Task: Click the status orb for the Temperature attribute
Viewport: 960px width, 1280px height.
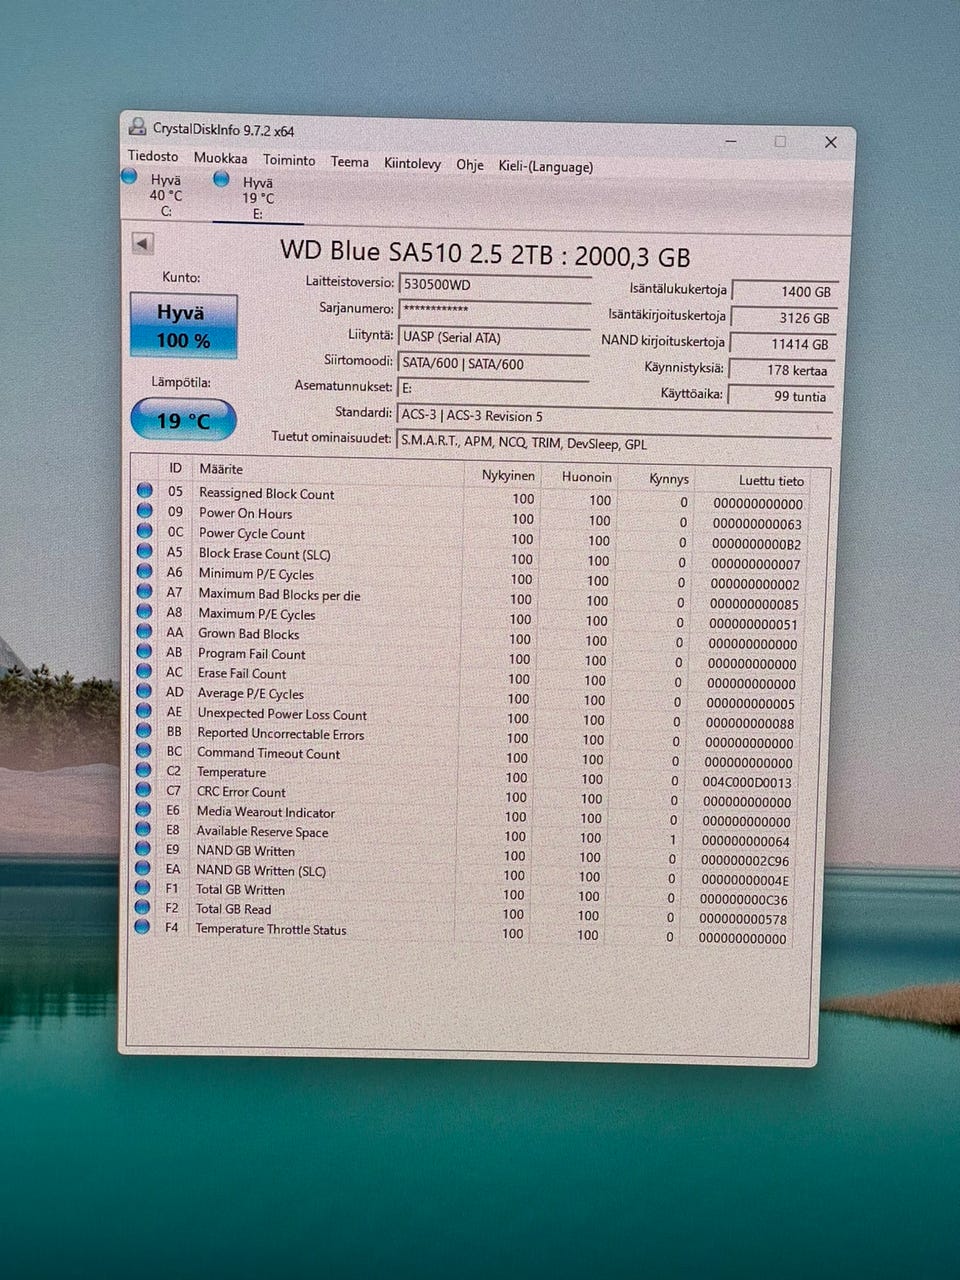Action: pyautogui.click(x=144, y=771)
